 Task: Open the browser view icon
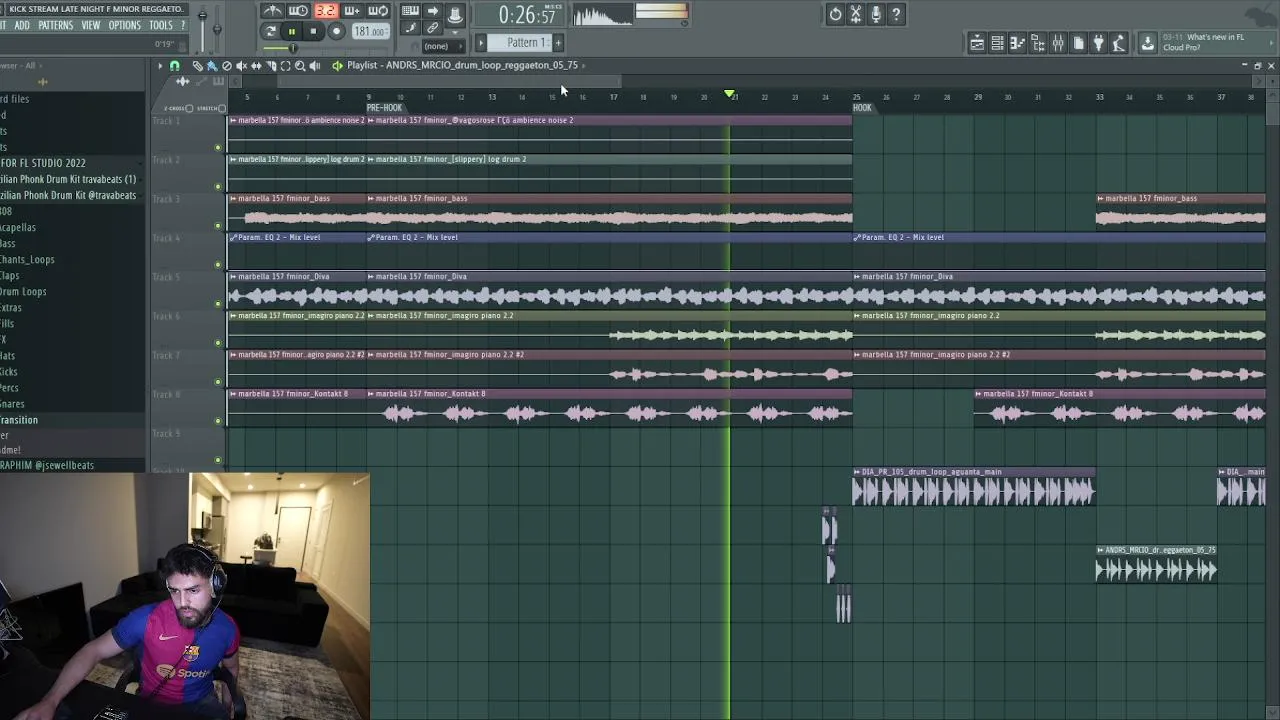[1037, 43]
